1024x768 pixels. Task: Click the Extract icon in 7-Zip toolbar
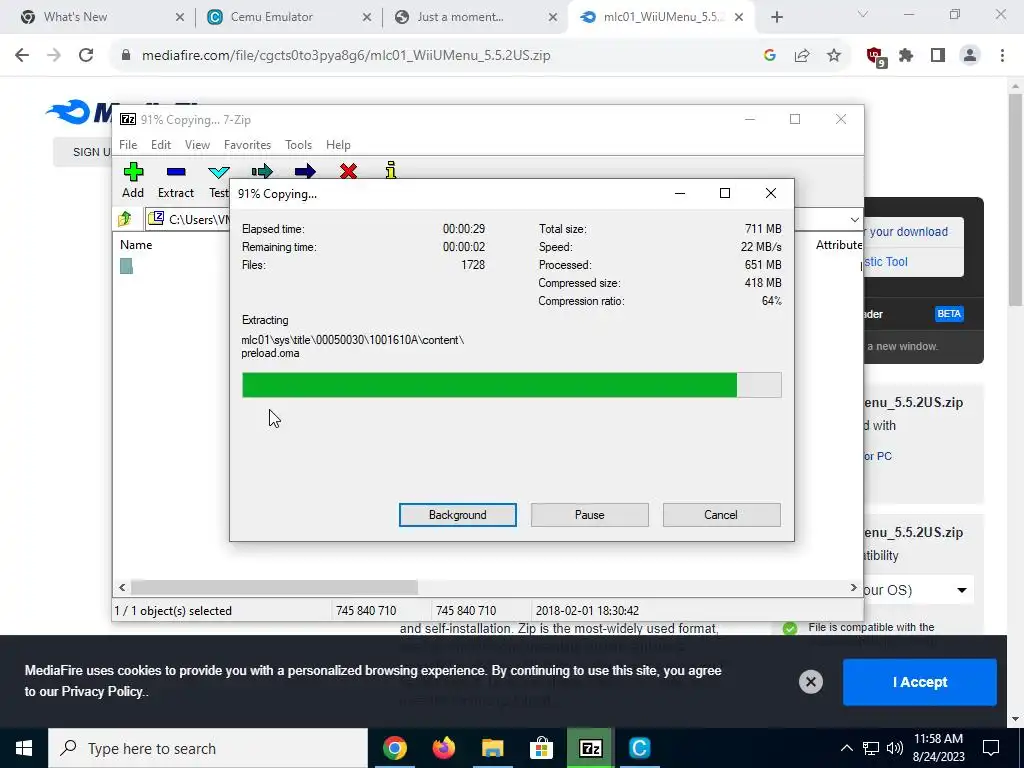[176, 172]
